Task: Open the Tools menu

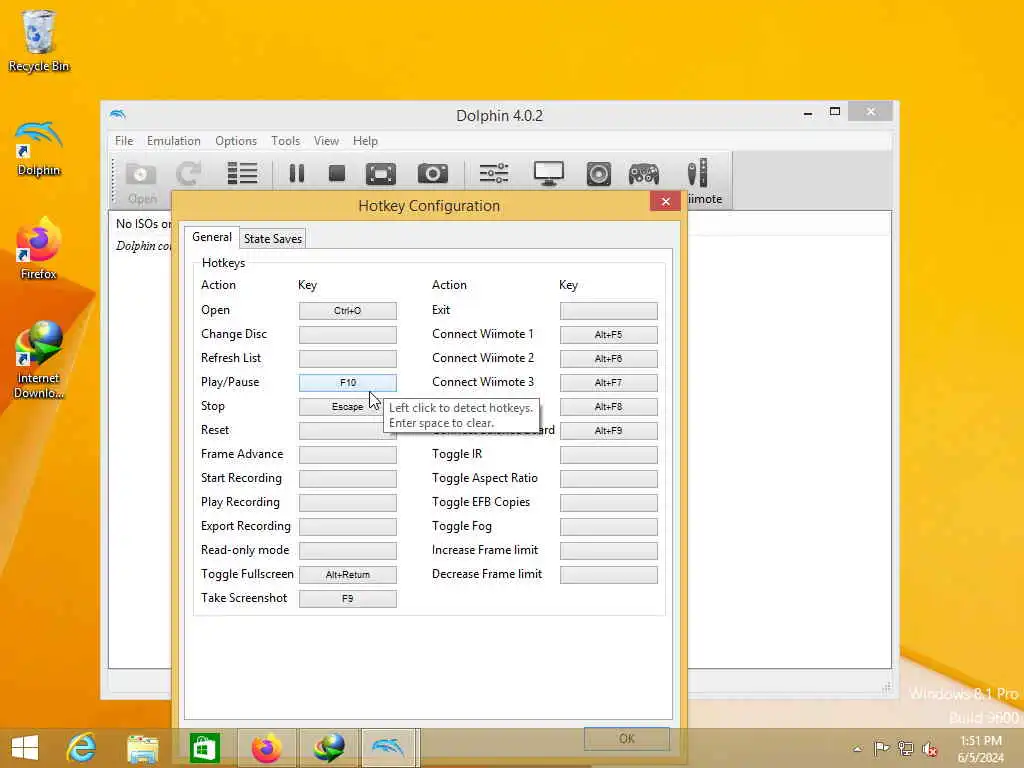Action: (x=285, y=141)
